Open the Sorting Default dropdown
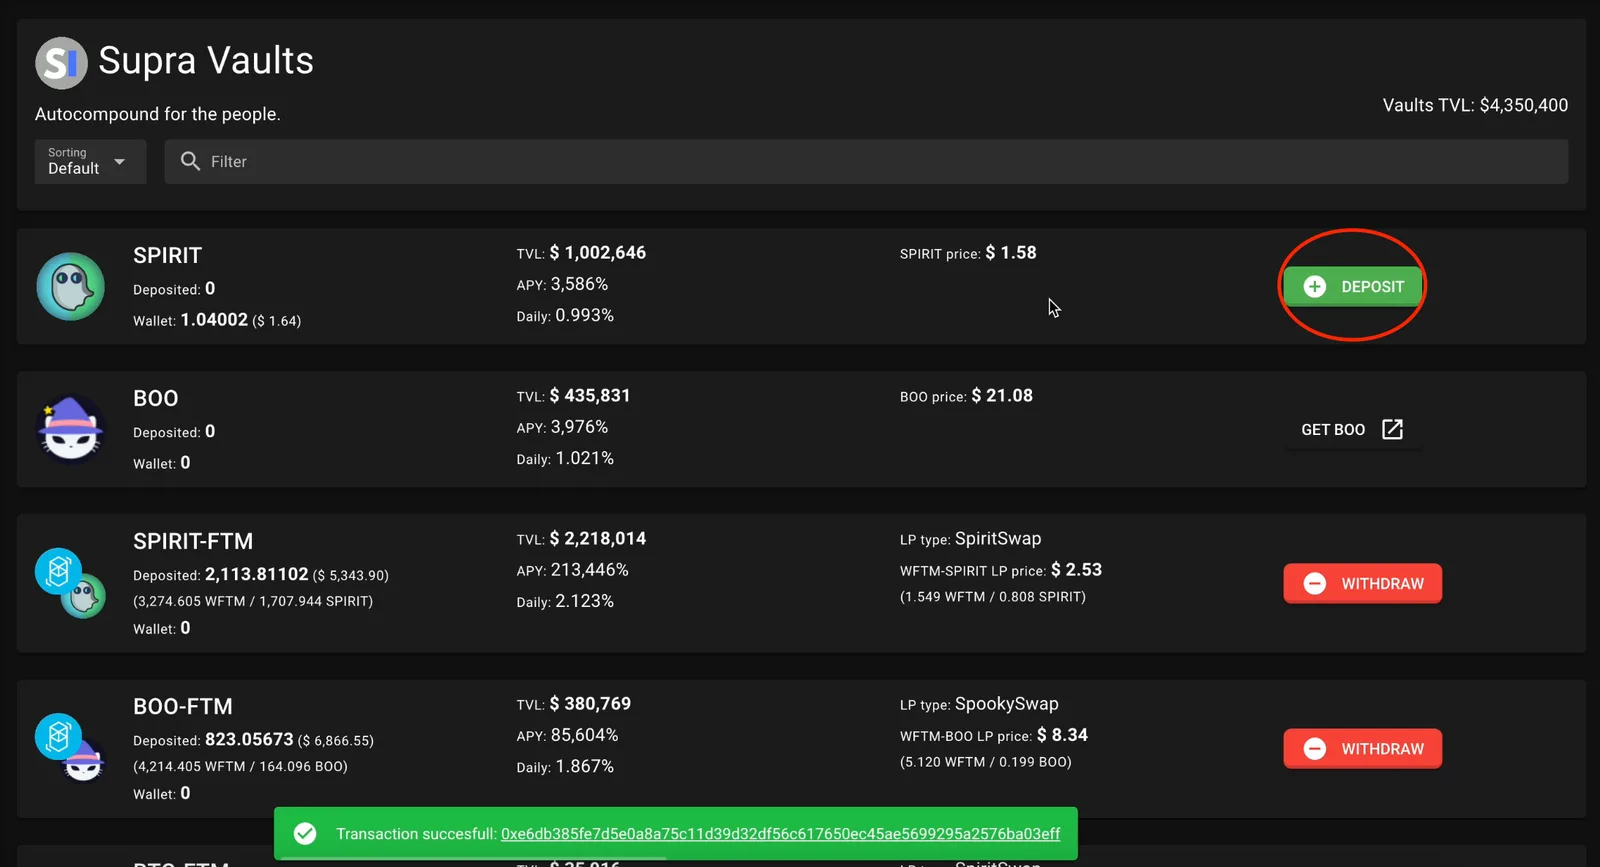The height and width of the screenshot is (867, 1600). [90, 161]
